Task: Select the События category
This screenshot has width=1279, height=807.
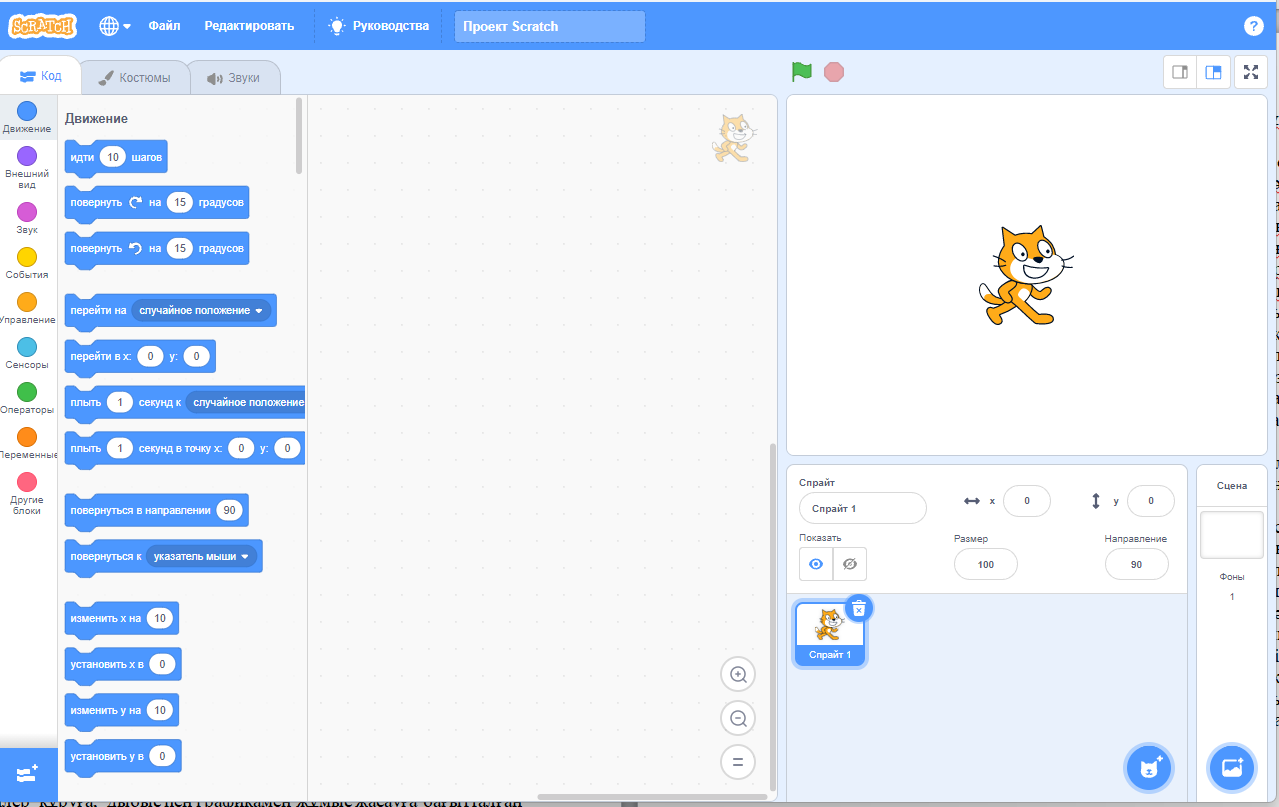Action: tap(27, 263)
